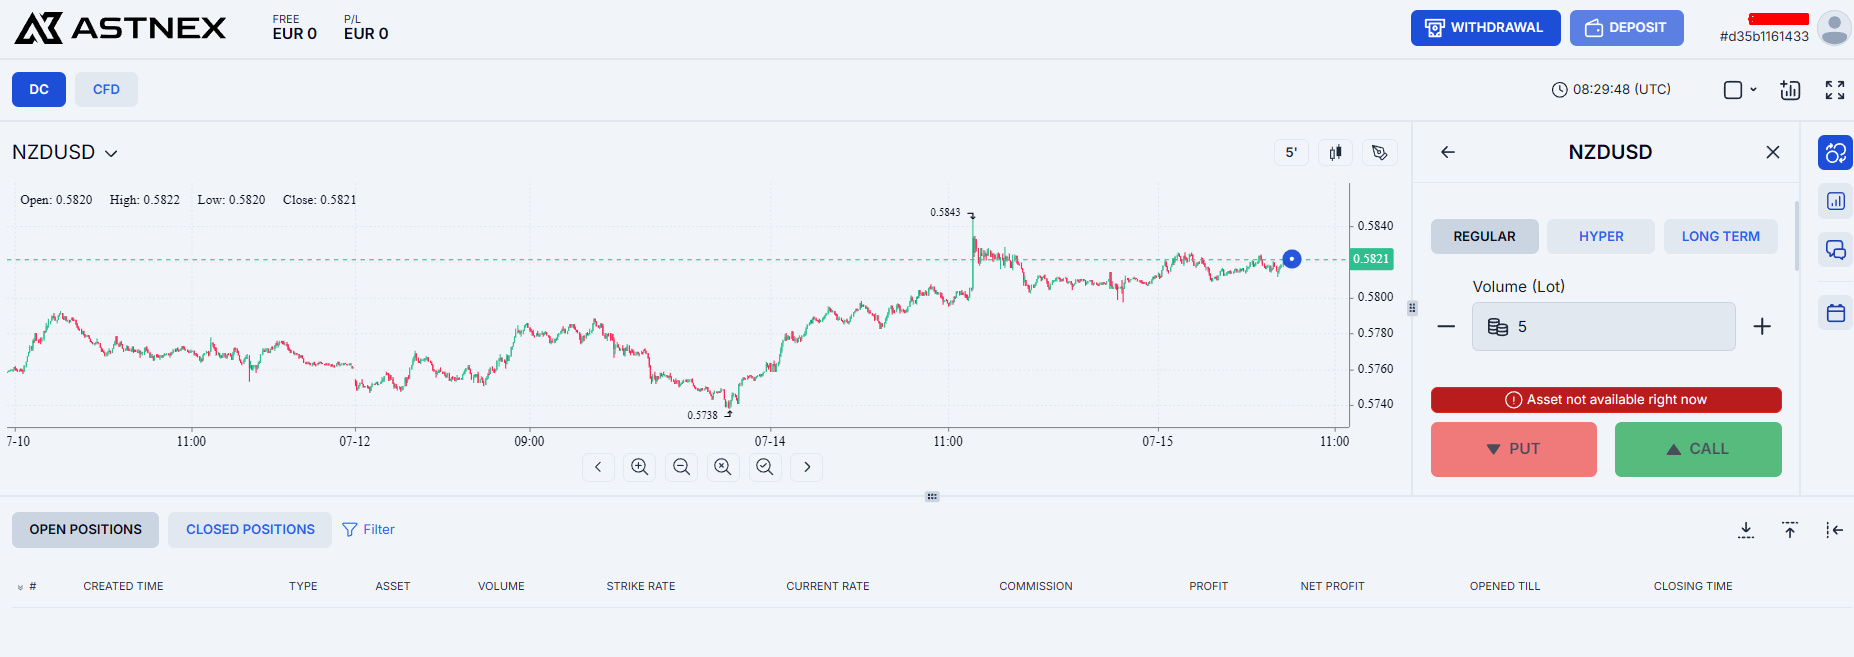
Task: Go back from NZDUSD trade panel
Action: coord(1447,152)
